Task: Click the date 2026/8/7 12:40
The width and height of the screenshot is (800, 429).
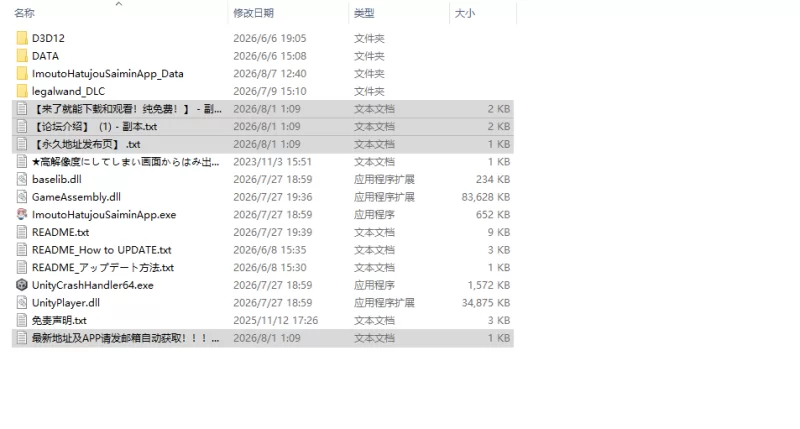Action: (x=270, y=73)
